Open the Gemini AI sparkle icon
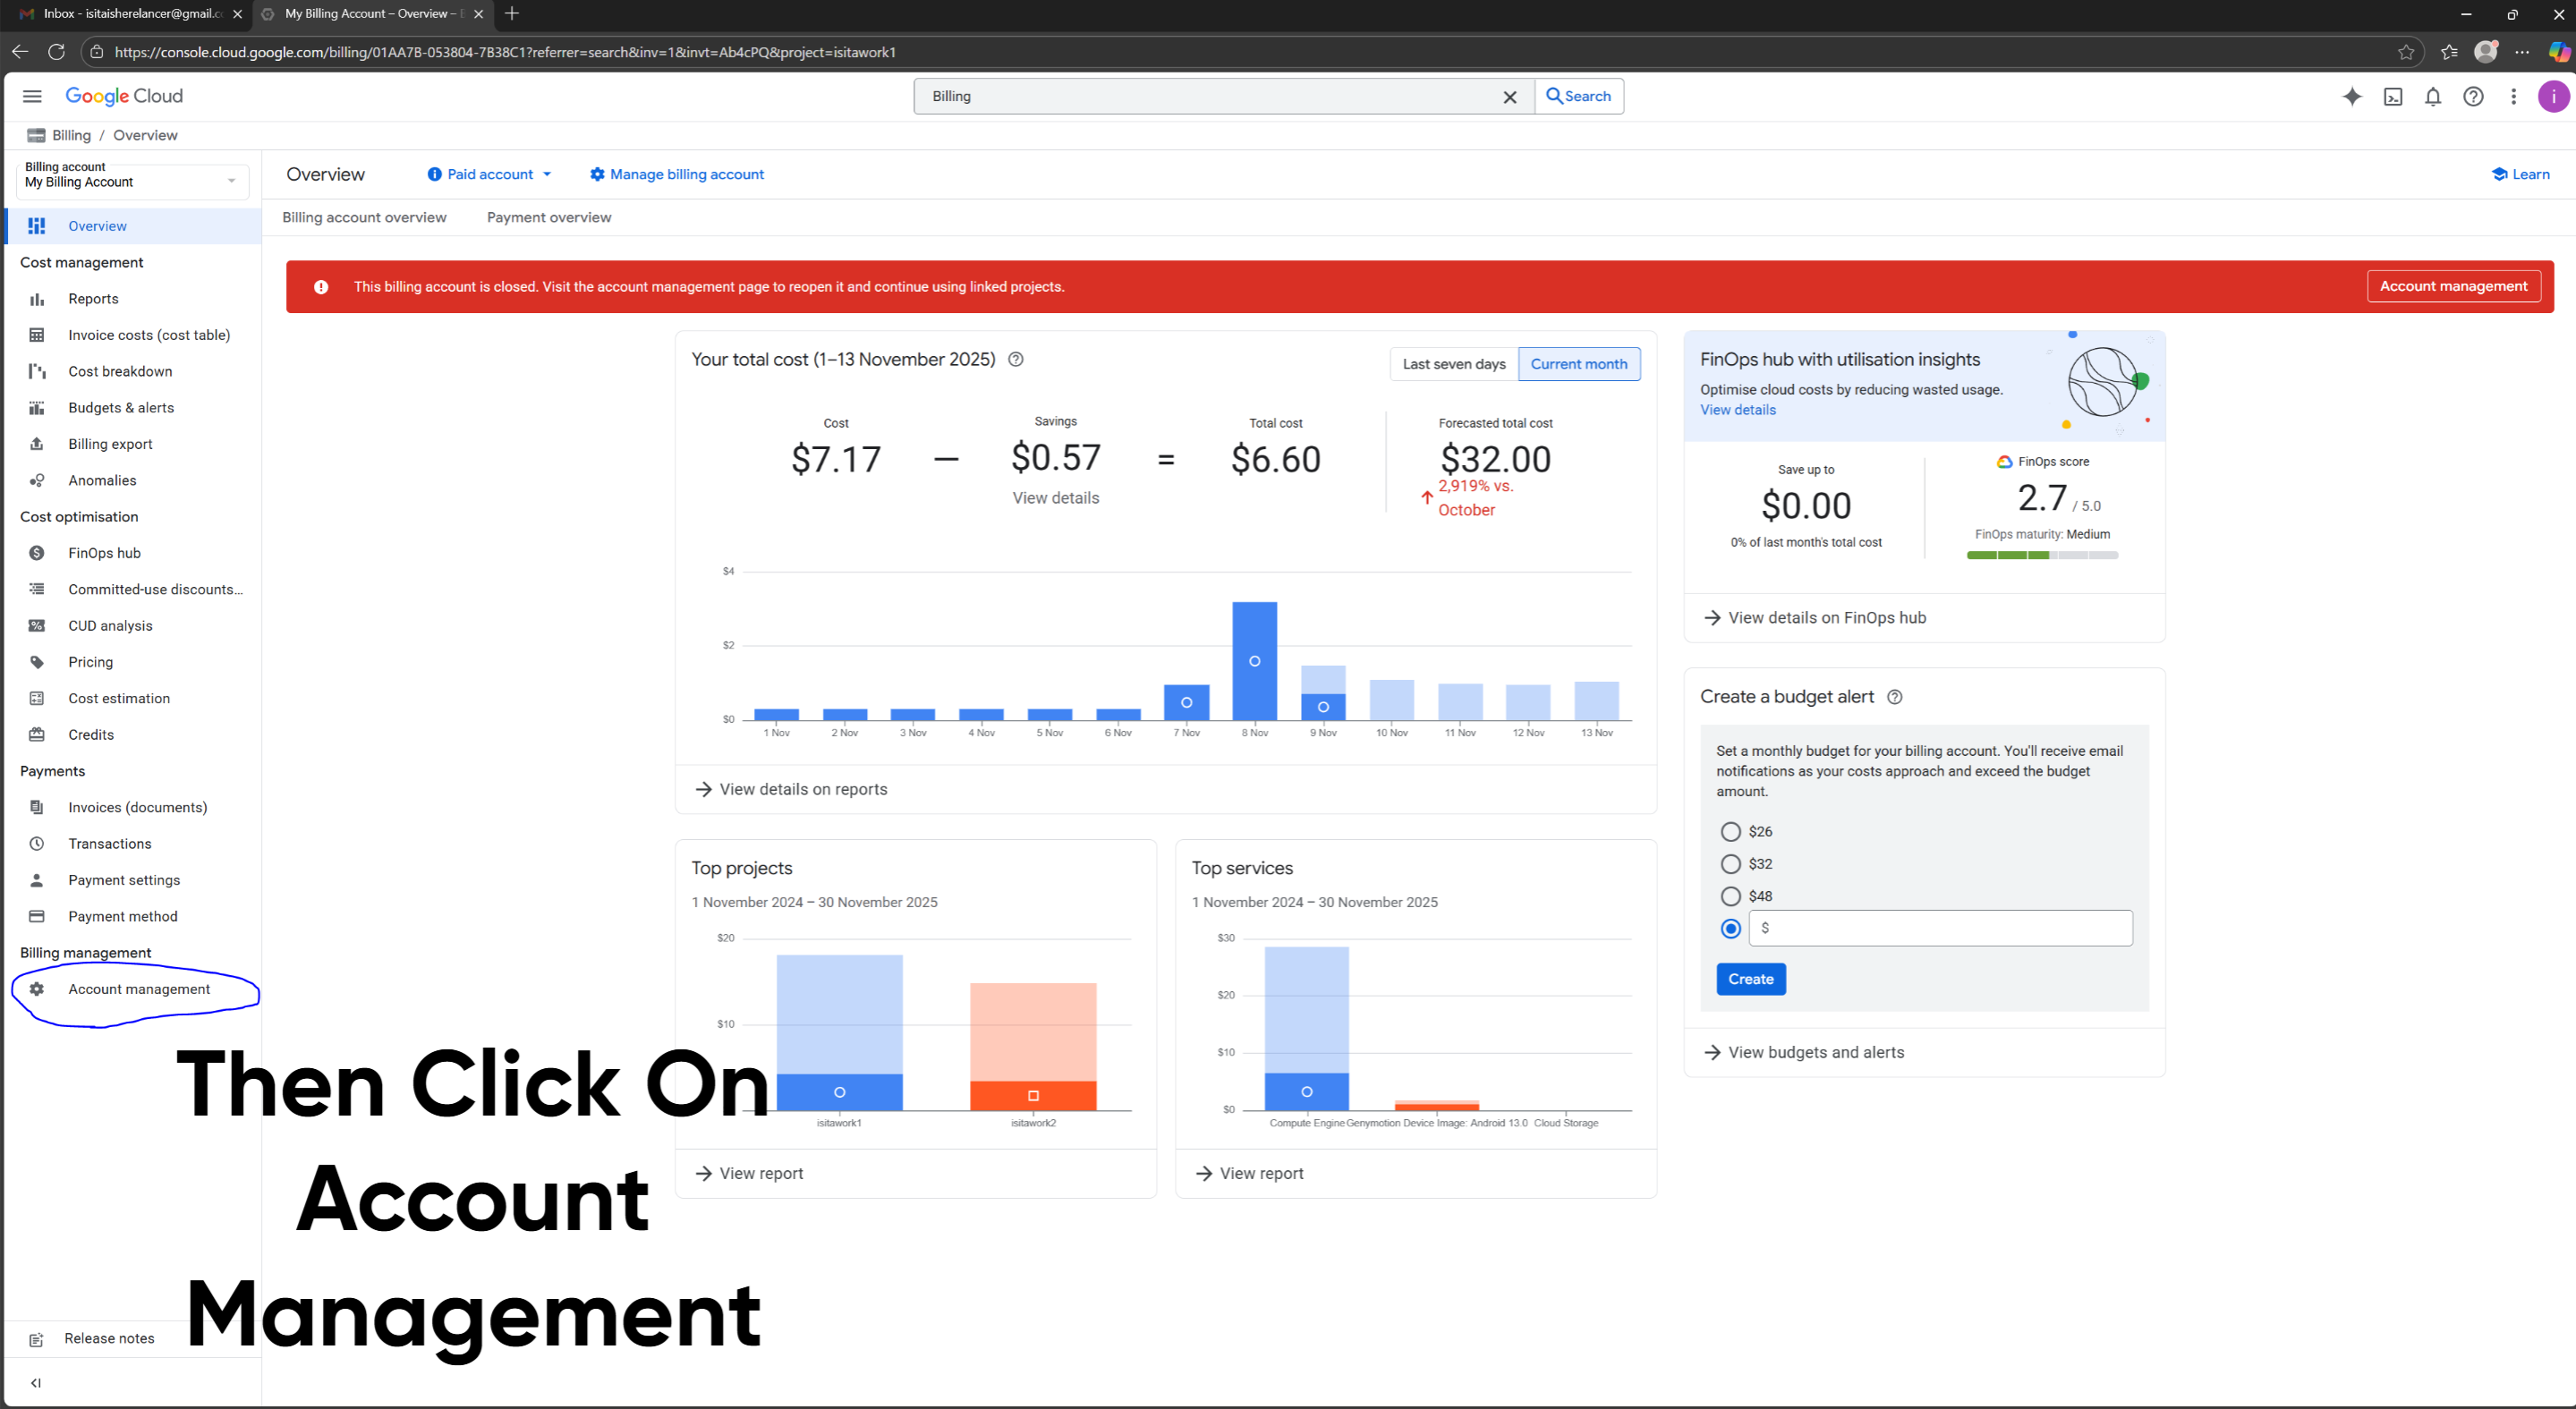 coord(2352,96)
